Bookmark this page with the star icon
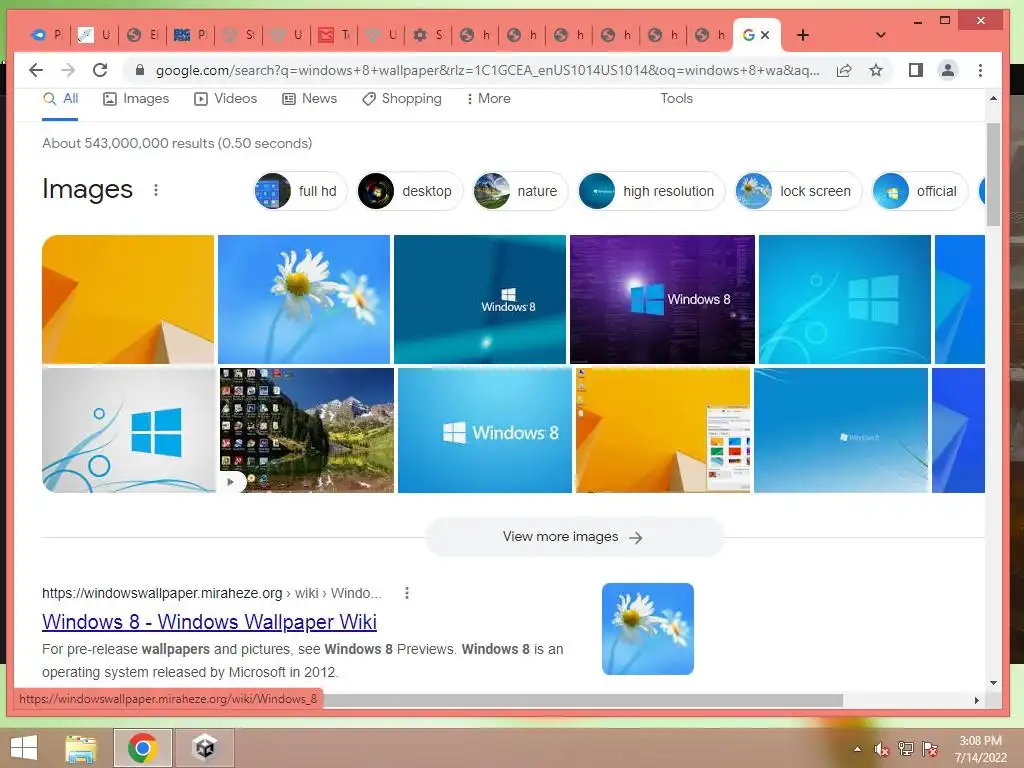 pyautogui.click(x=876, y=70)
